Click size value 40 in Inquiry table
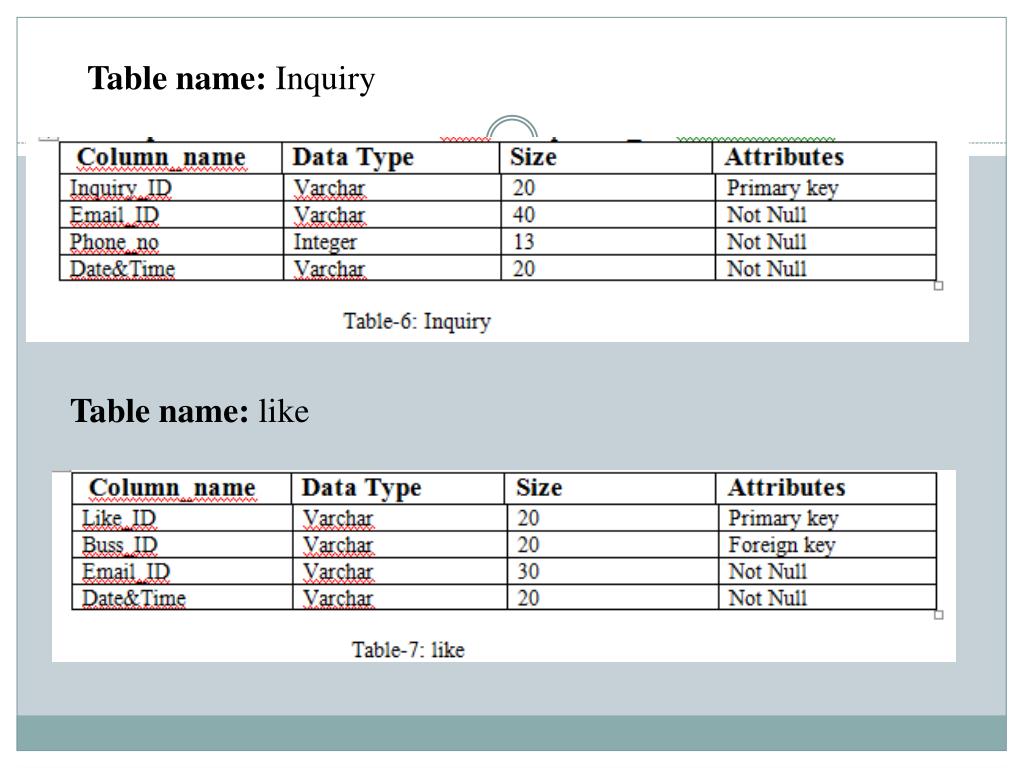Viewport: 1024px width, 768px height. pos(607,214)
